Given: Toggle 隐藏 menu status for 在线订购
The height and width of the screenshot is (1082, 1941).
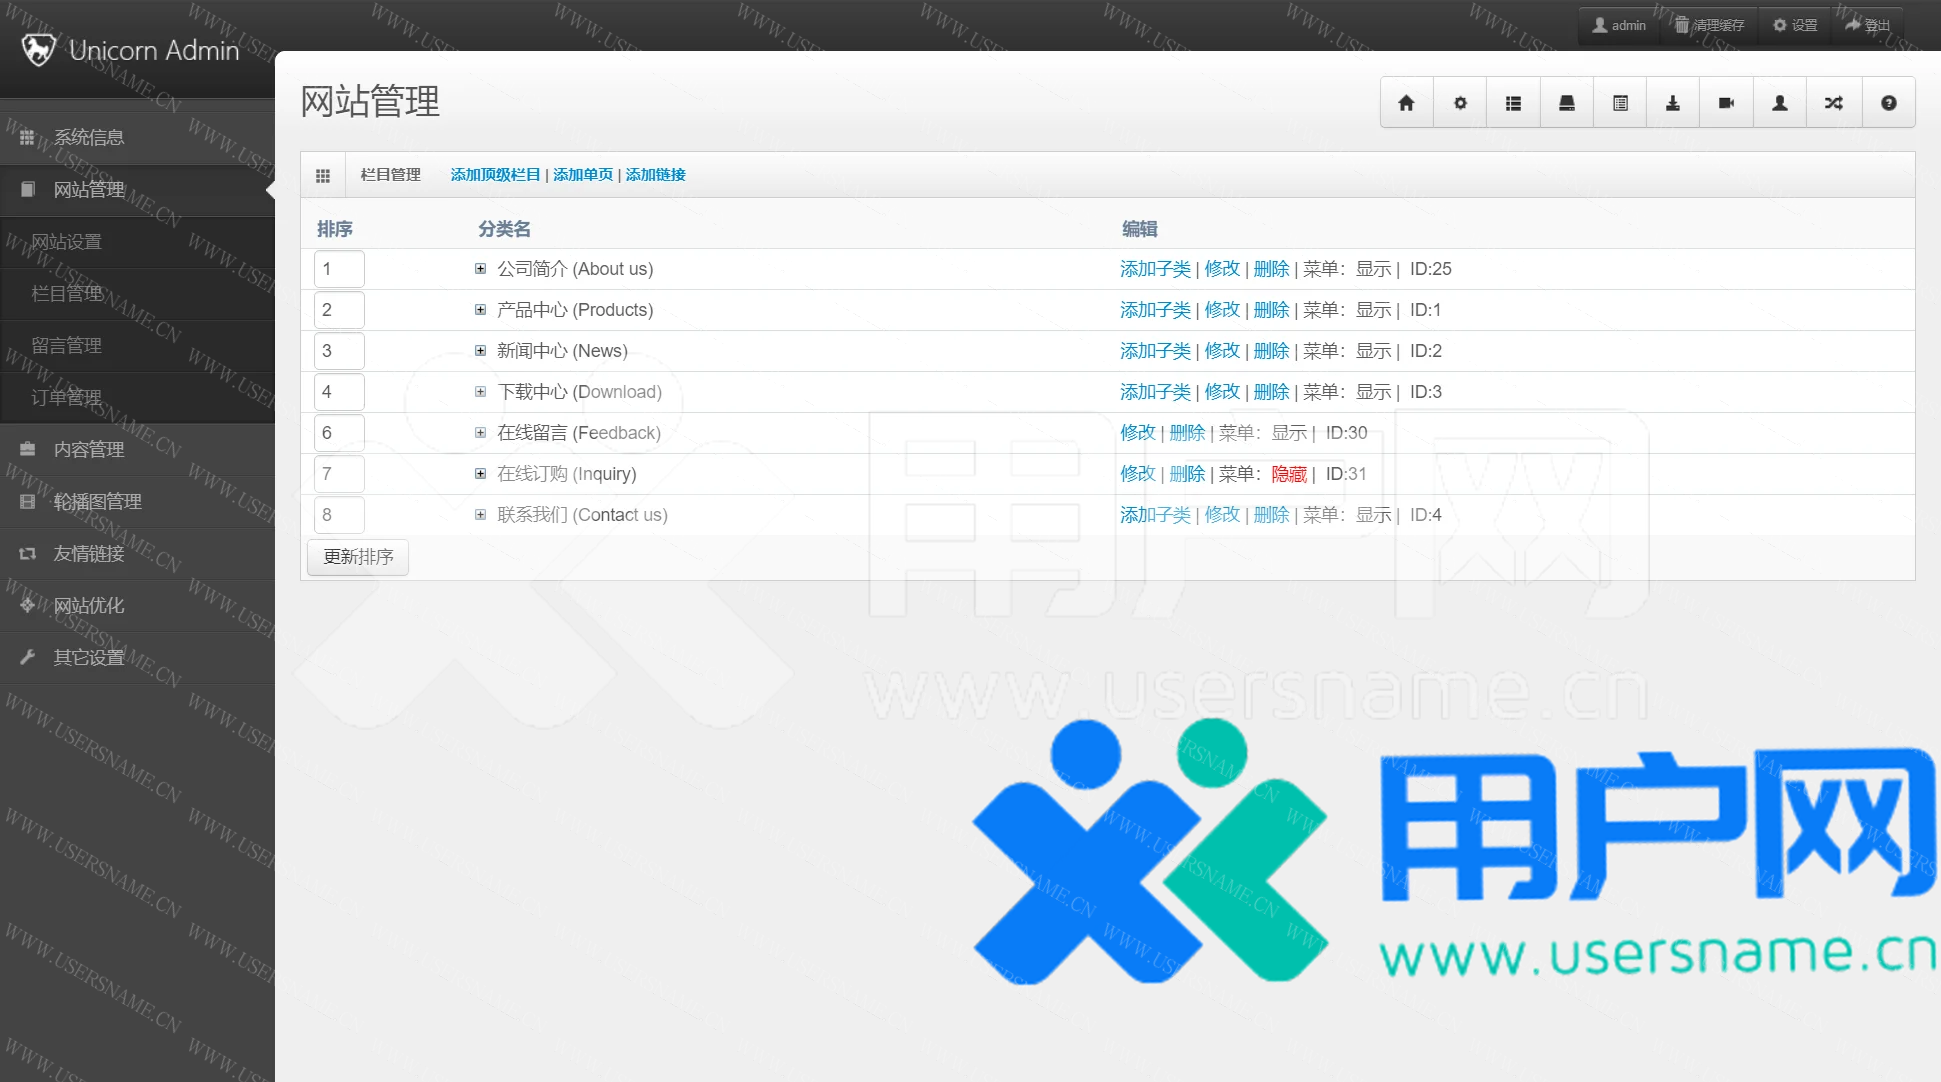Looking at the screenshot, I should click(x=1288, y=474).
